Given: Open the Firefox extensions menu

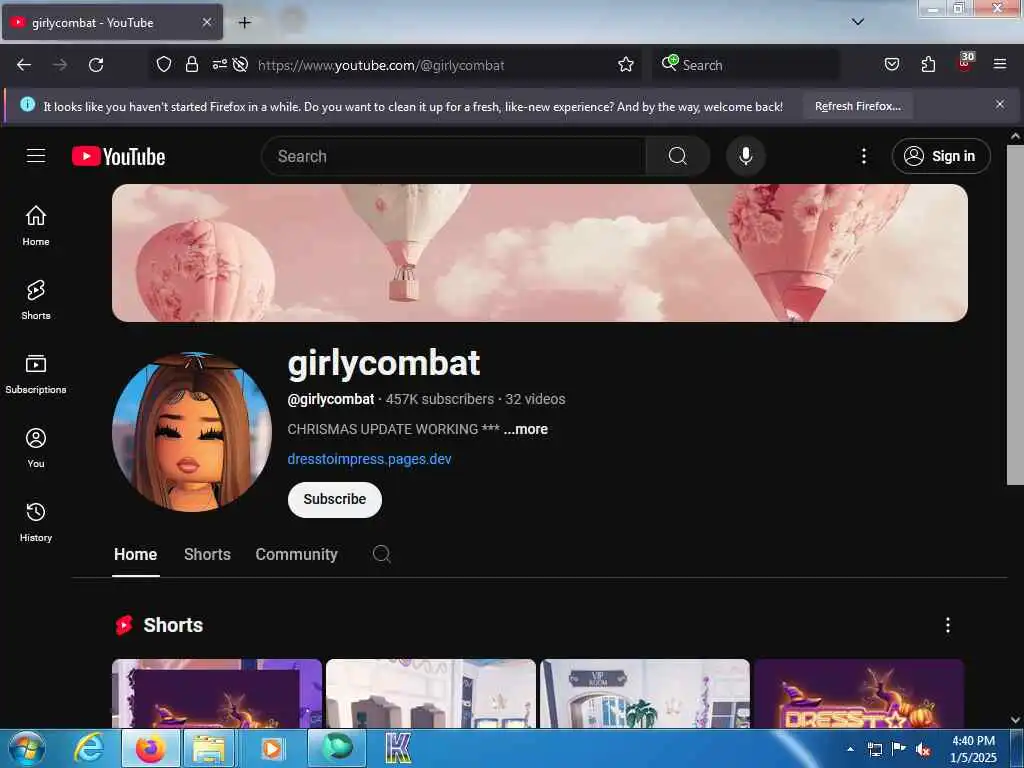Looking at the screenshot, I should click(928, 64).
